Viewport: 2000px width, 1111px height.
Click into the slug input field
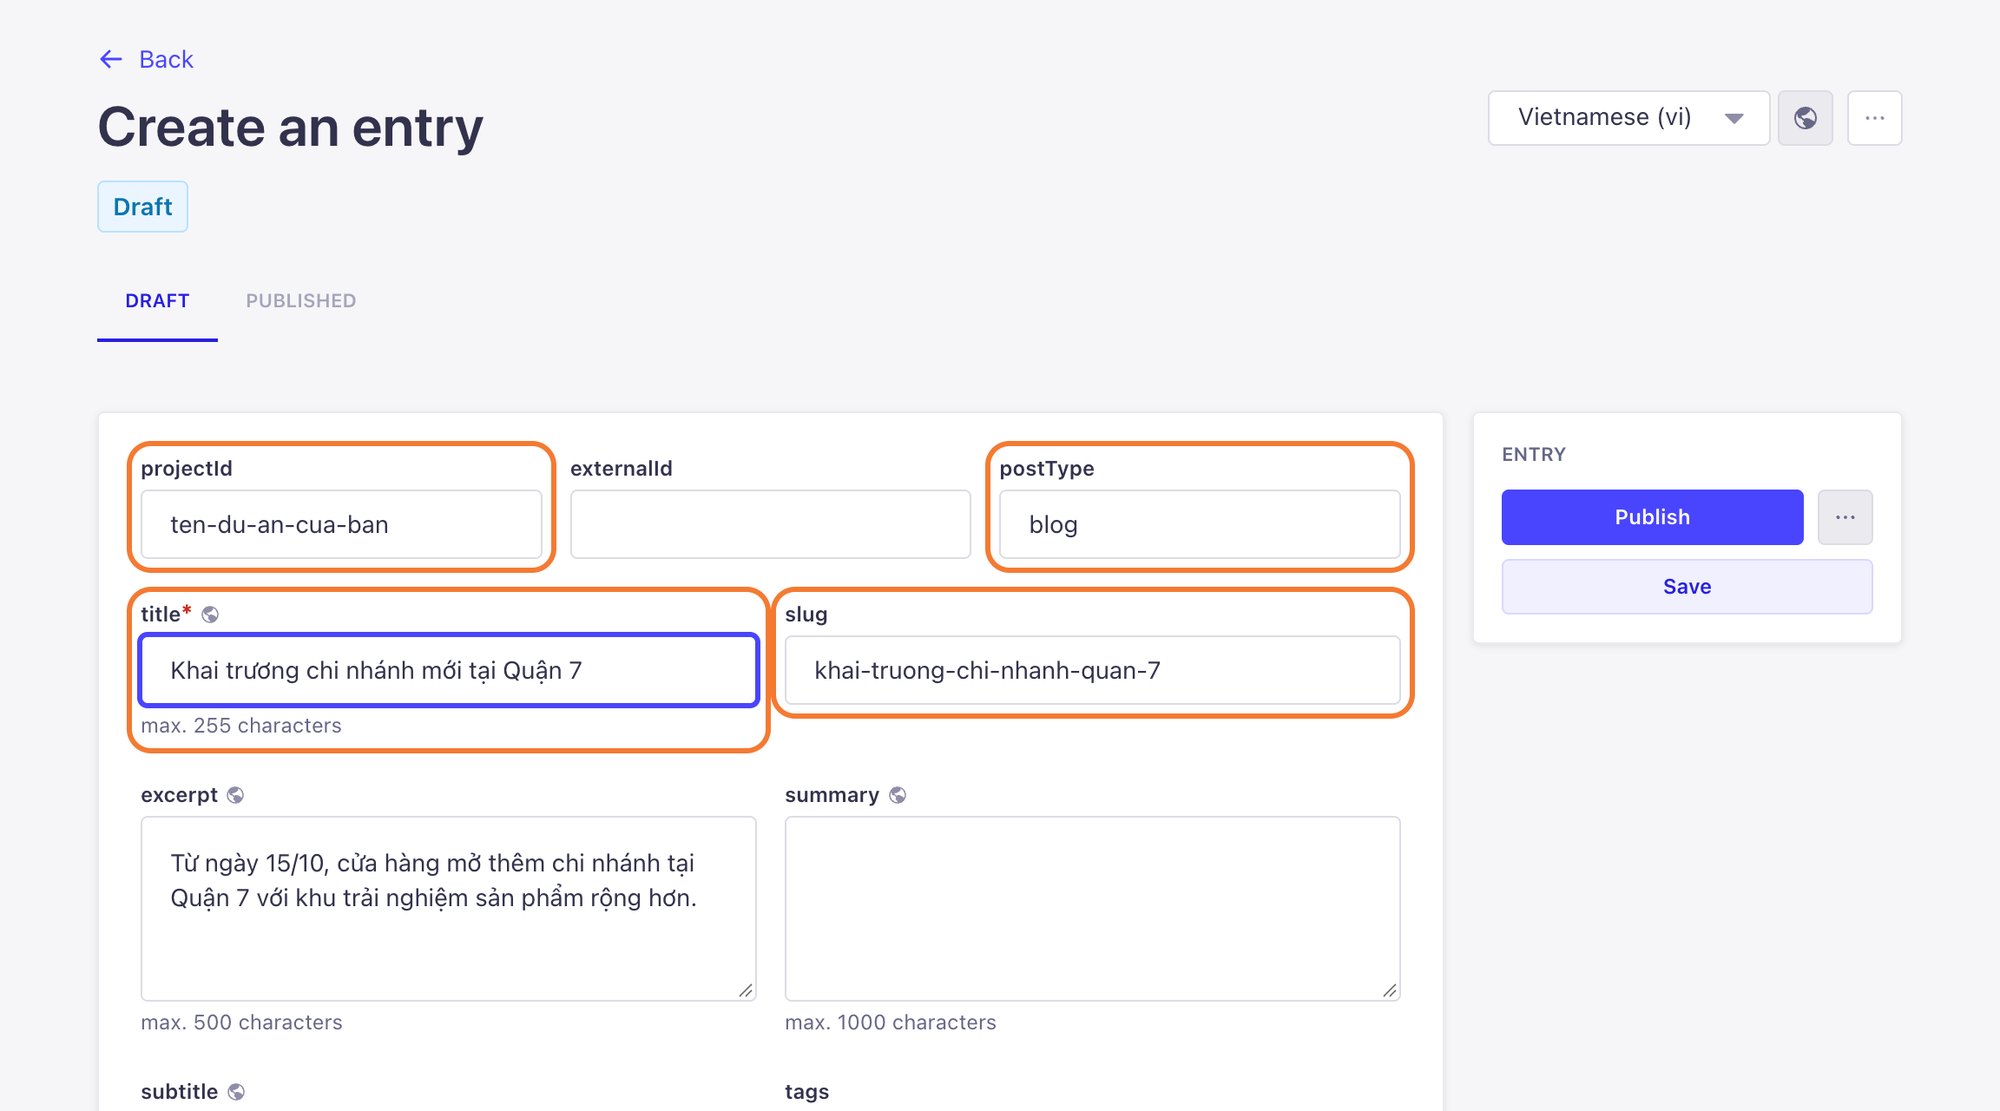click(x=1092, y=670)
